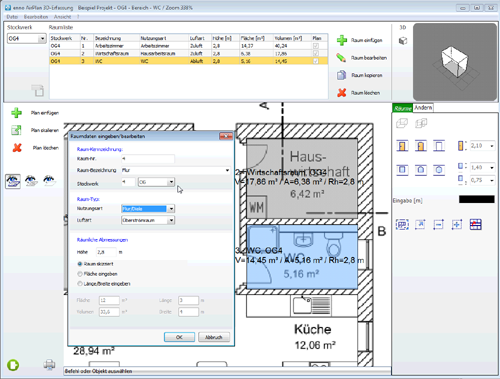Click the greyed stacked pages icon under Stockwerk
The height and width of the screenshot is (379, 500).
click(38, 90)
